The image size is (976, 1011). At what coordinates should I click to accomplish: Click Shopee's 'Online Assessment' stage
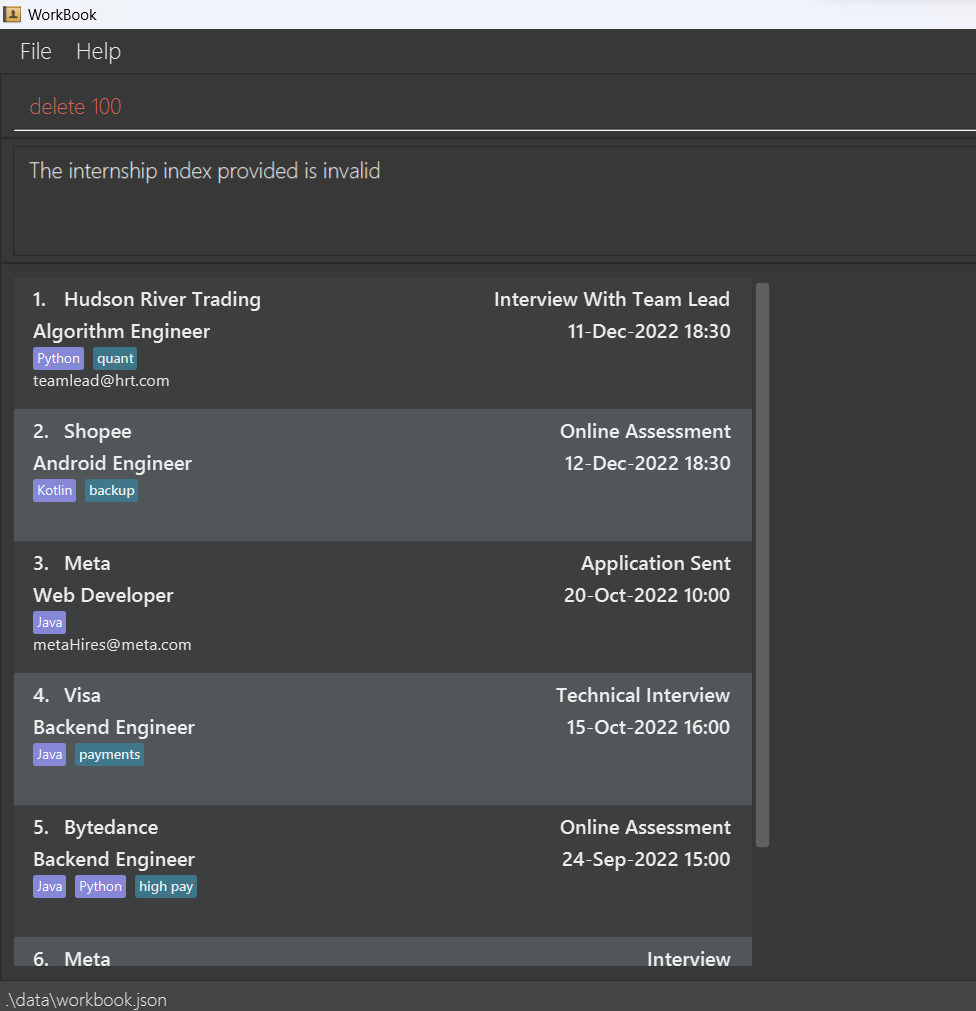[x=645, y=431]
